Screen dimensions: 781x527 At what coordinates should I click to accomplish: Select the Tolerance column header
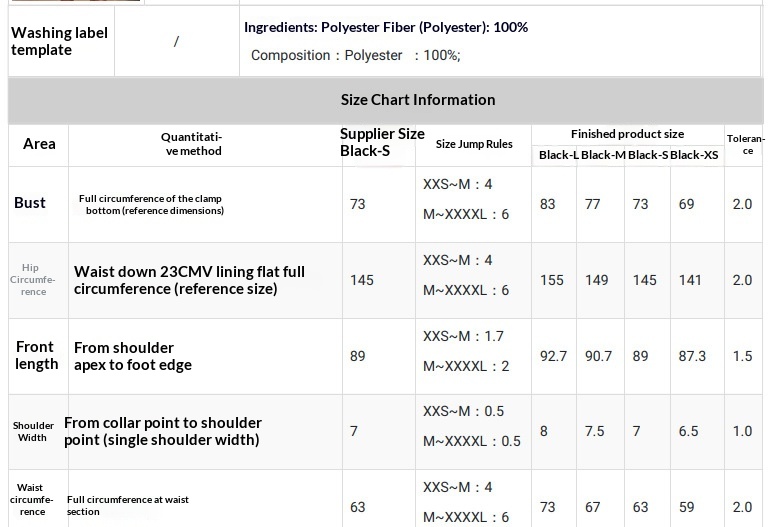point(746,144)
